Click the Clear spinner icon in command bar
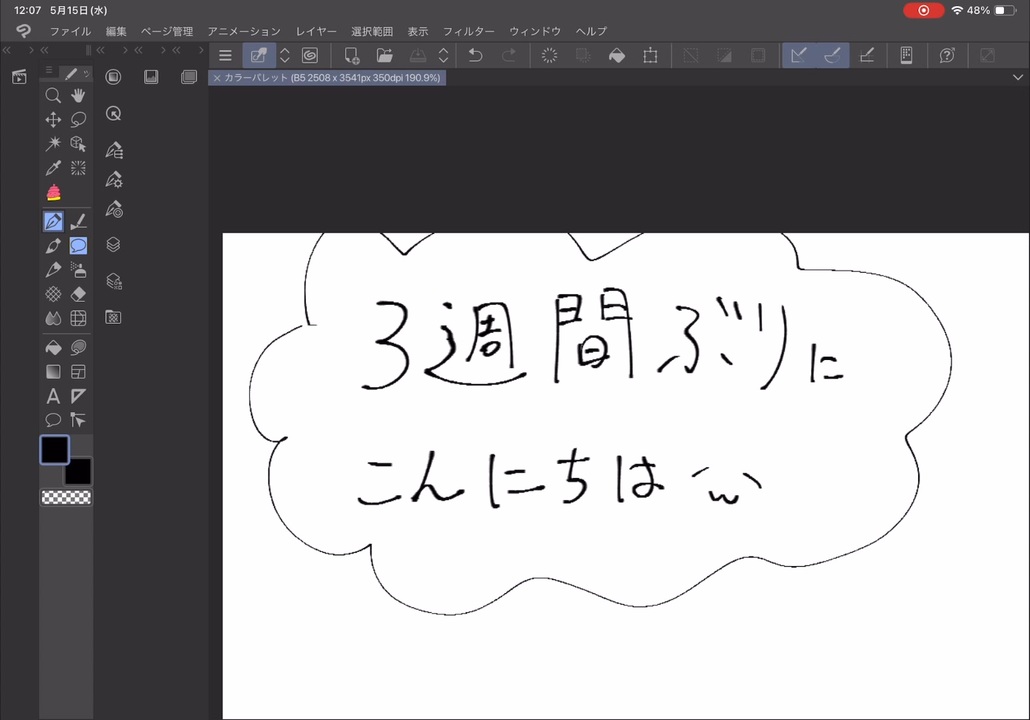This screenshot has height=720, width=1030. (x=549, y=56)
